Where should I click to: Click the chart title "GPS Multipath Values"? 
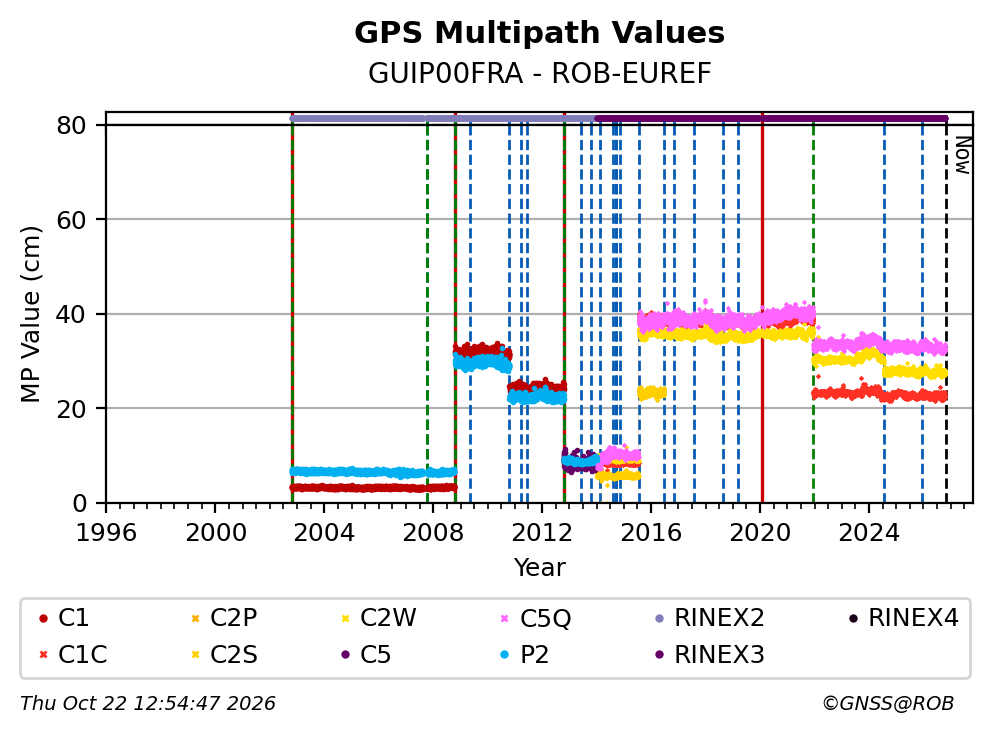[539, 33]
